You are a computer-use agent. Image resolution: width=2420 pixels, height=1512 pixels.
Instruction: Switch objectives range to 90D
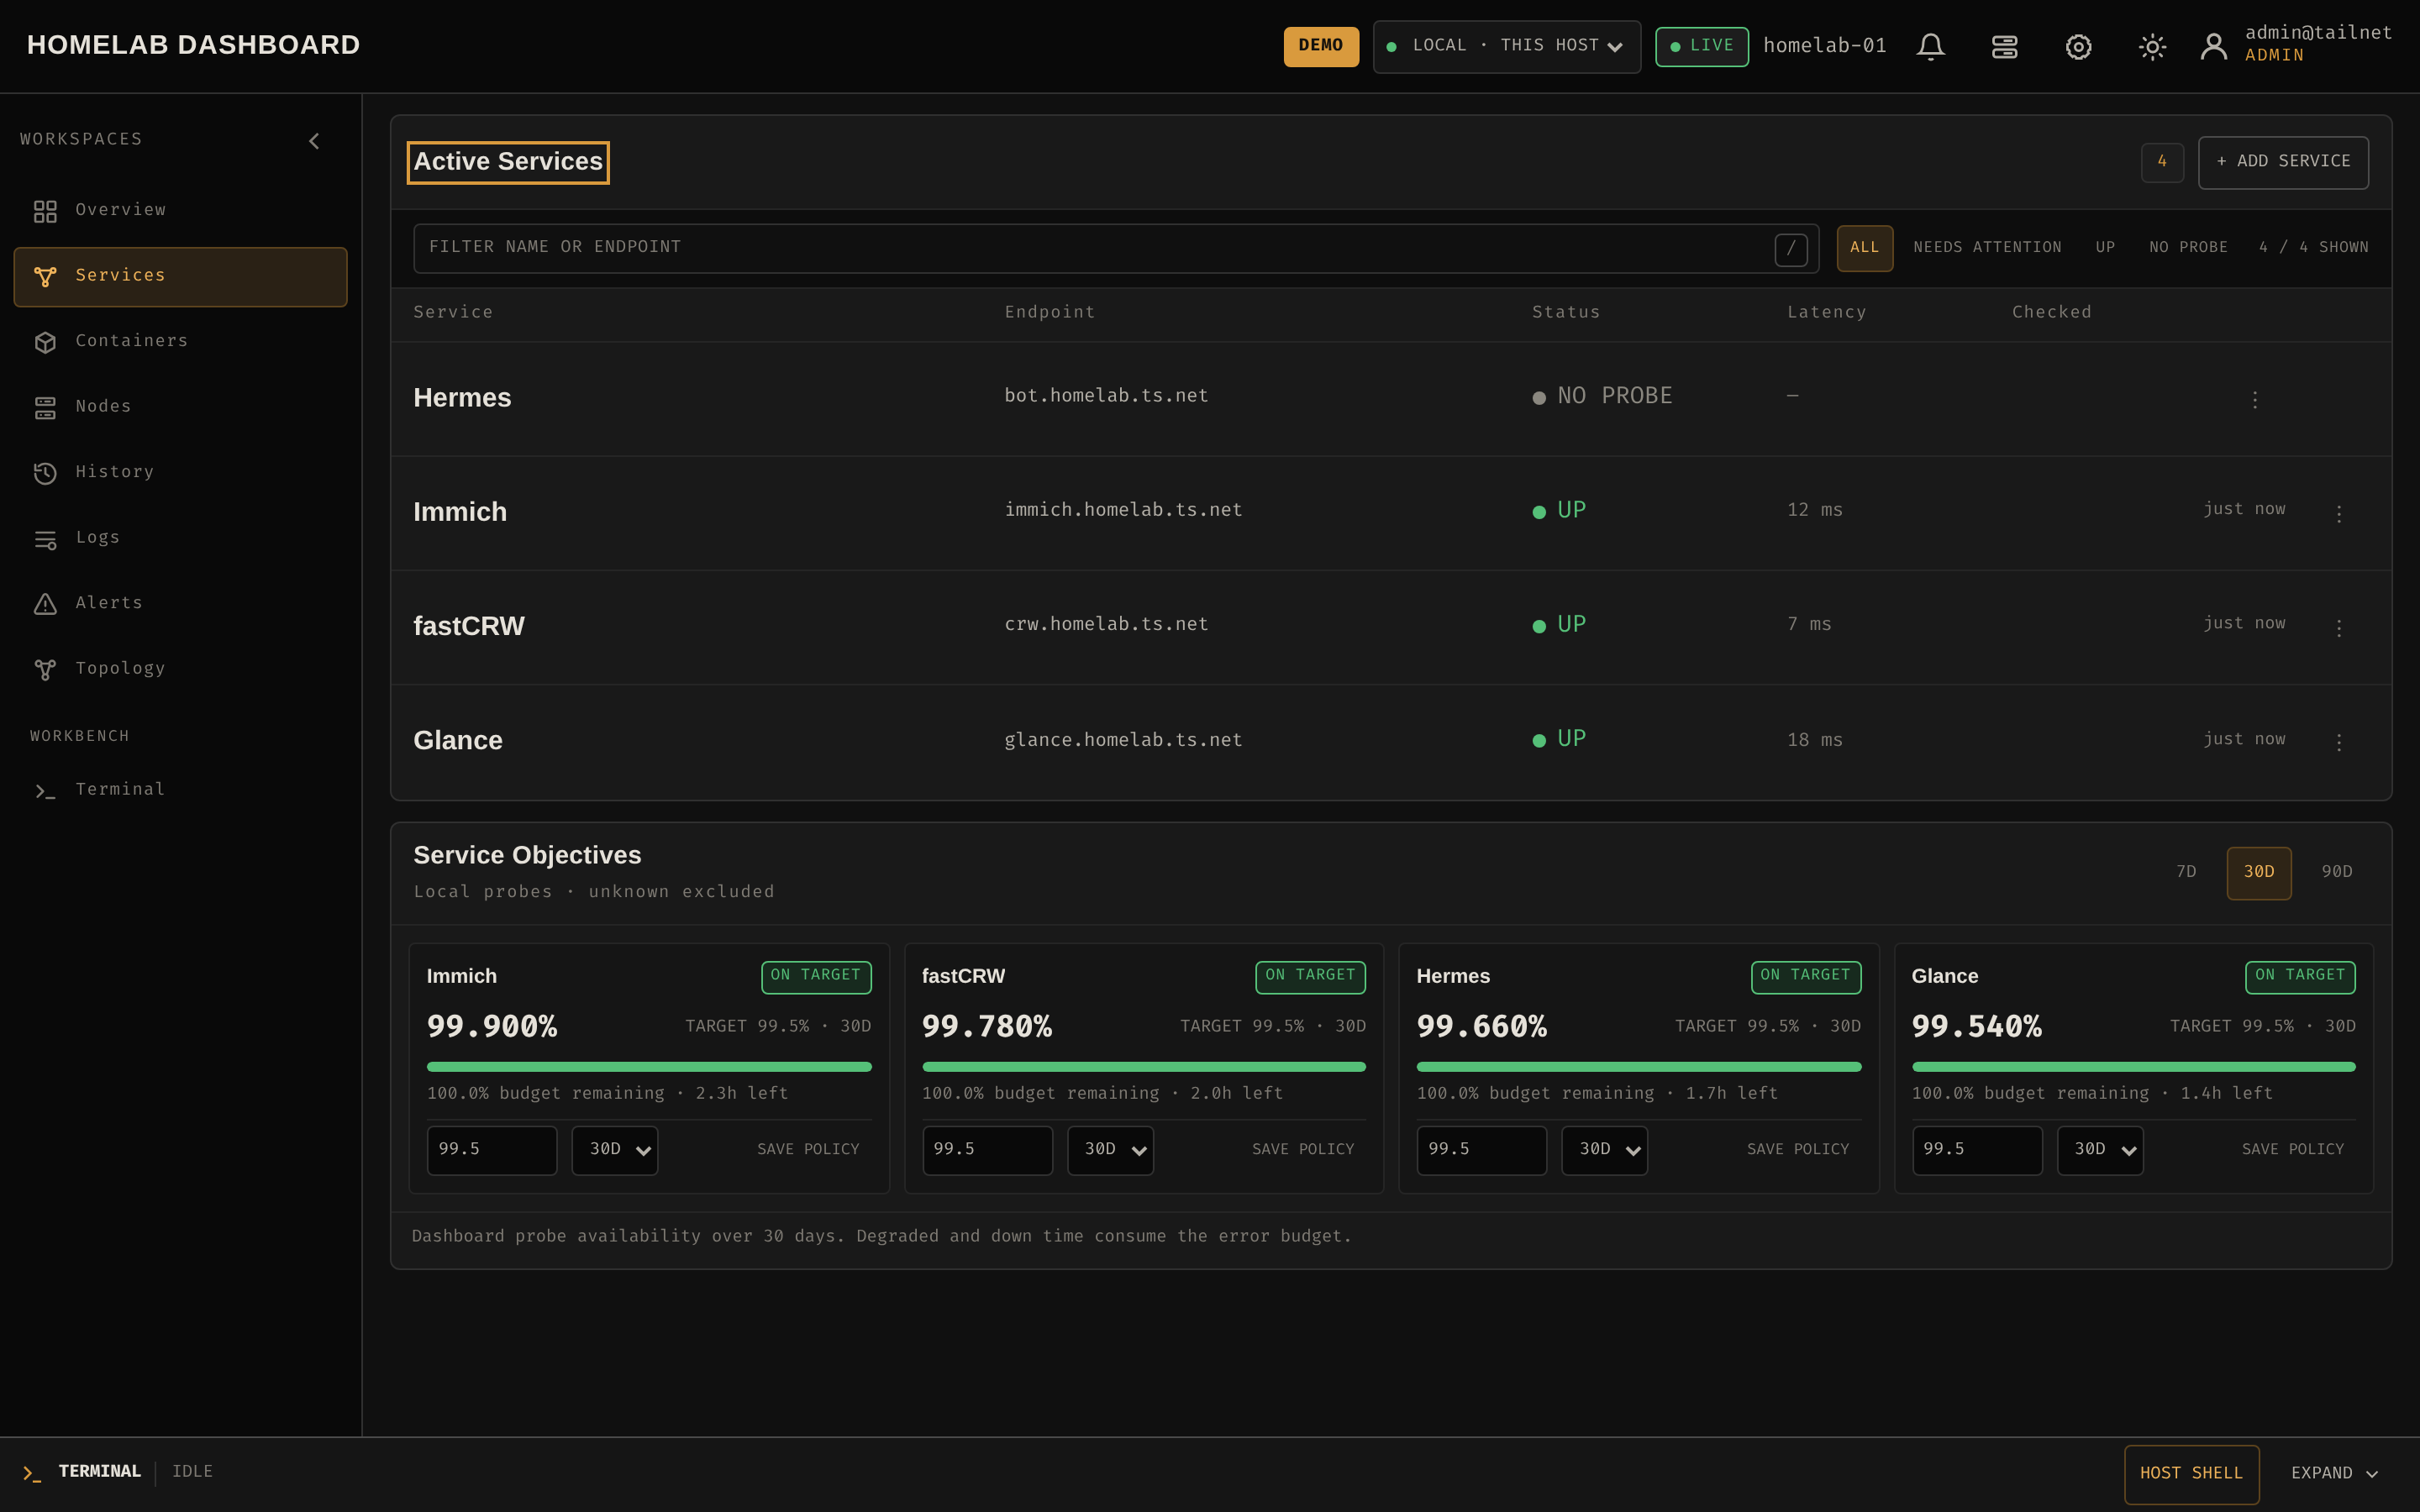pos(2336,873)
